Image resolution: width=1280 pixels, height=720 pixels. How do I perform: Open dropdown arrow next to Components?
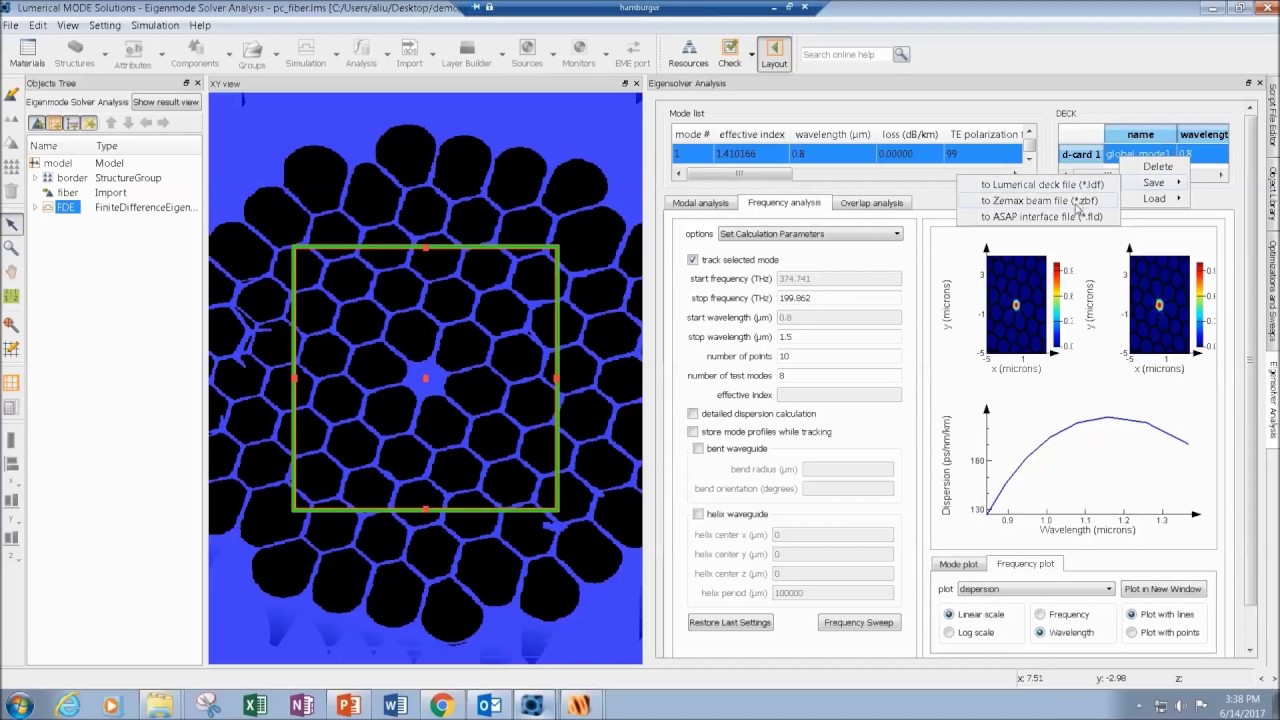[228, 55]
